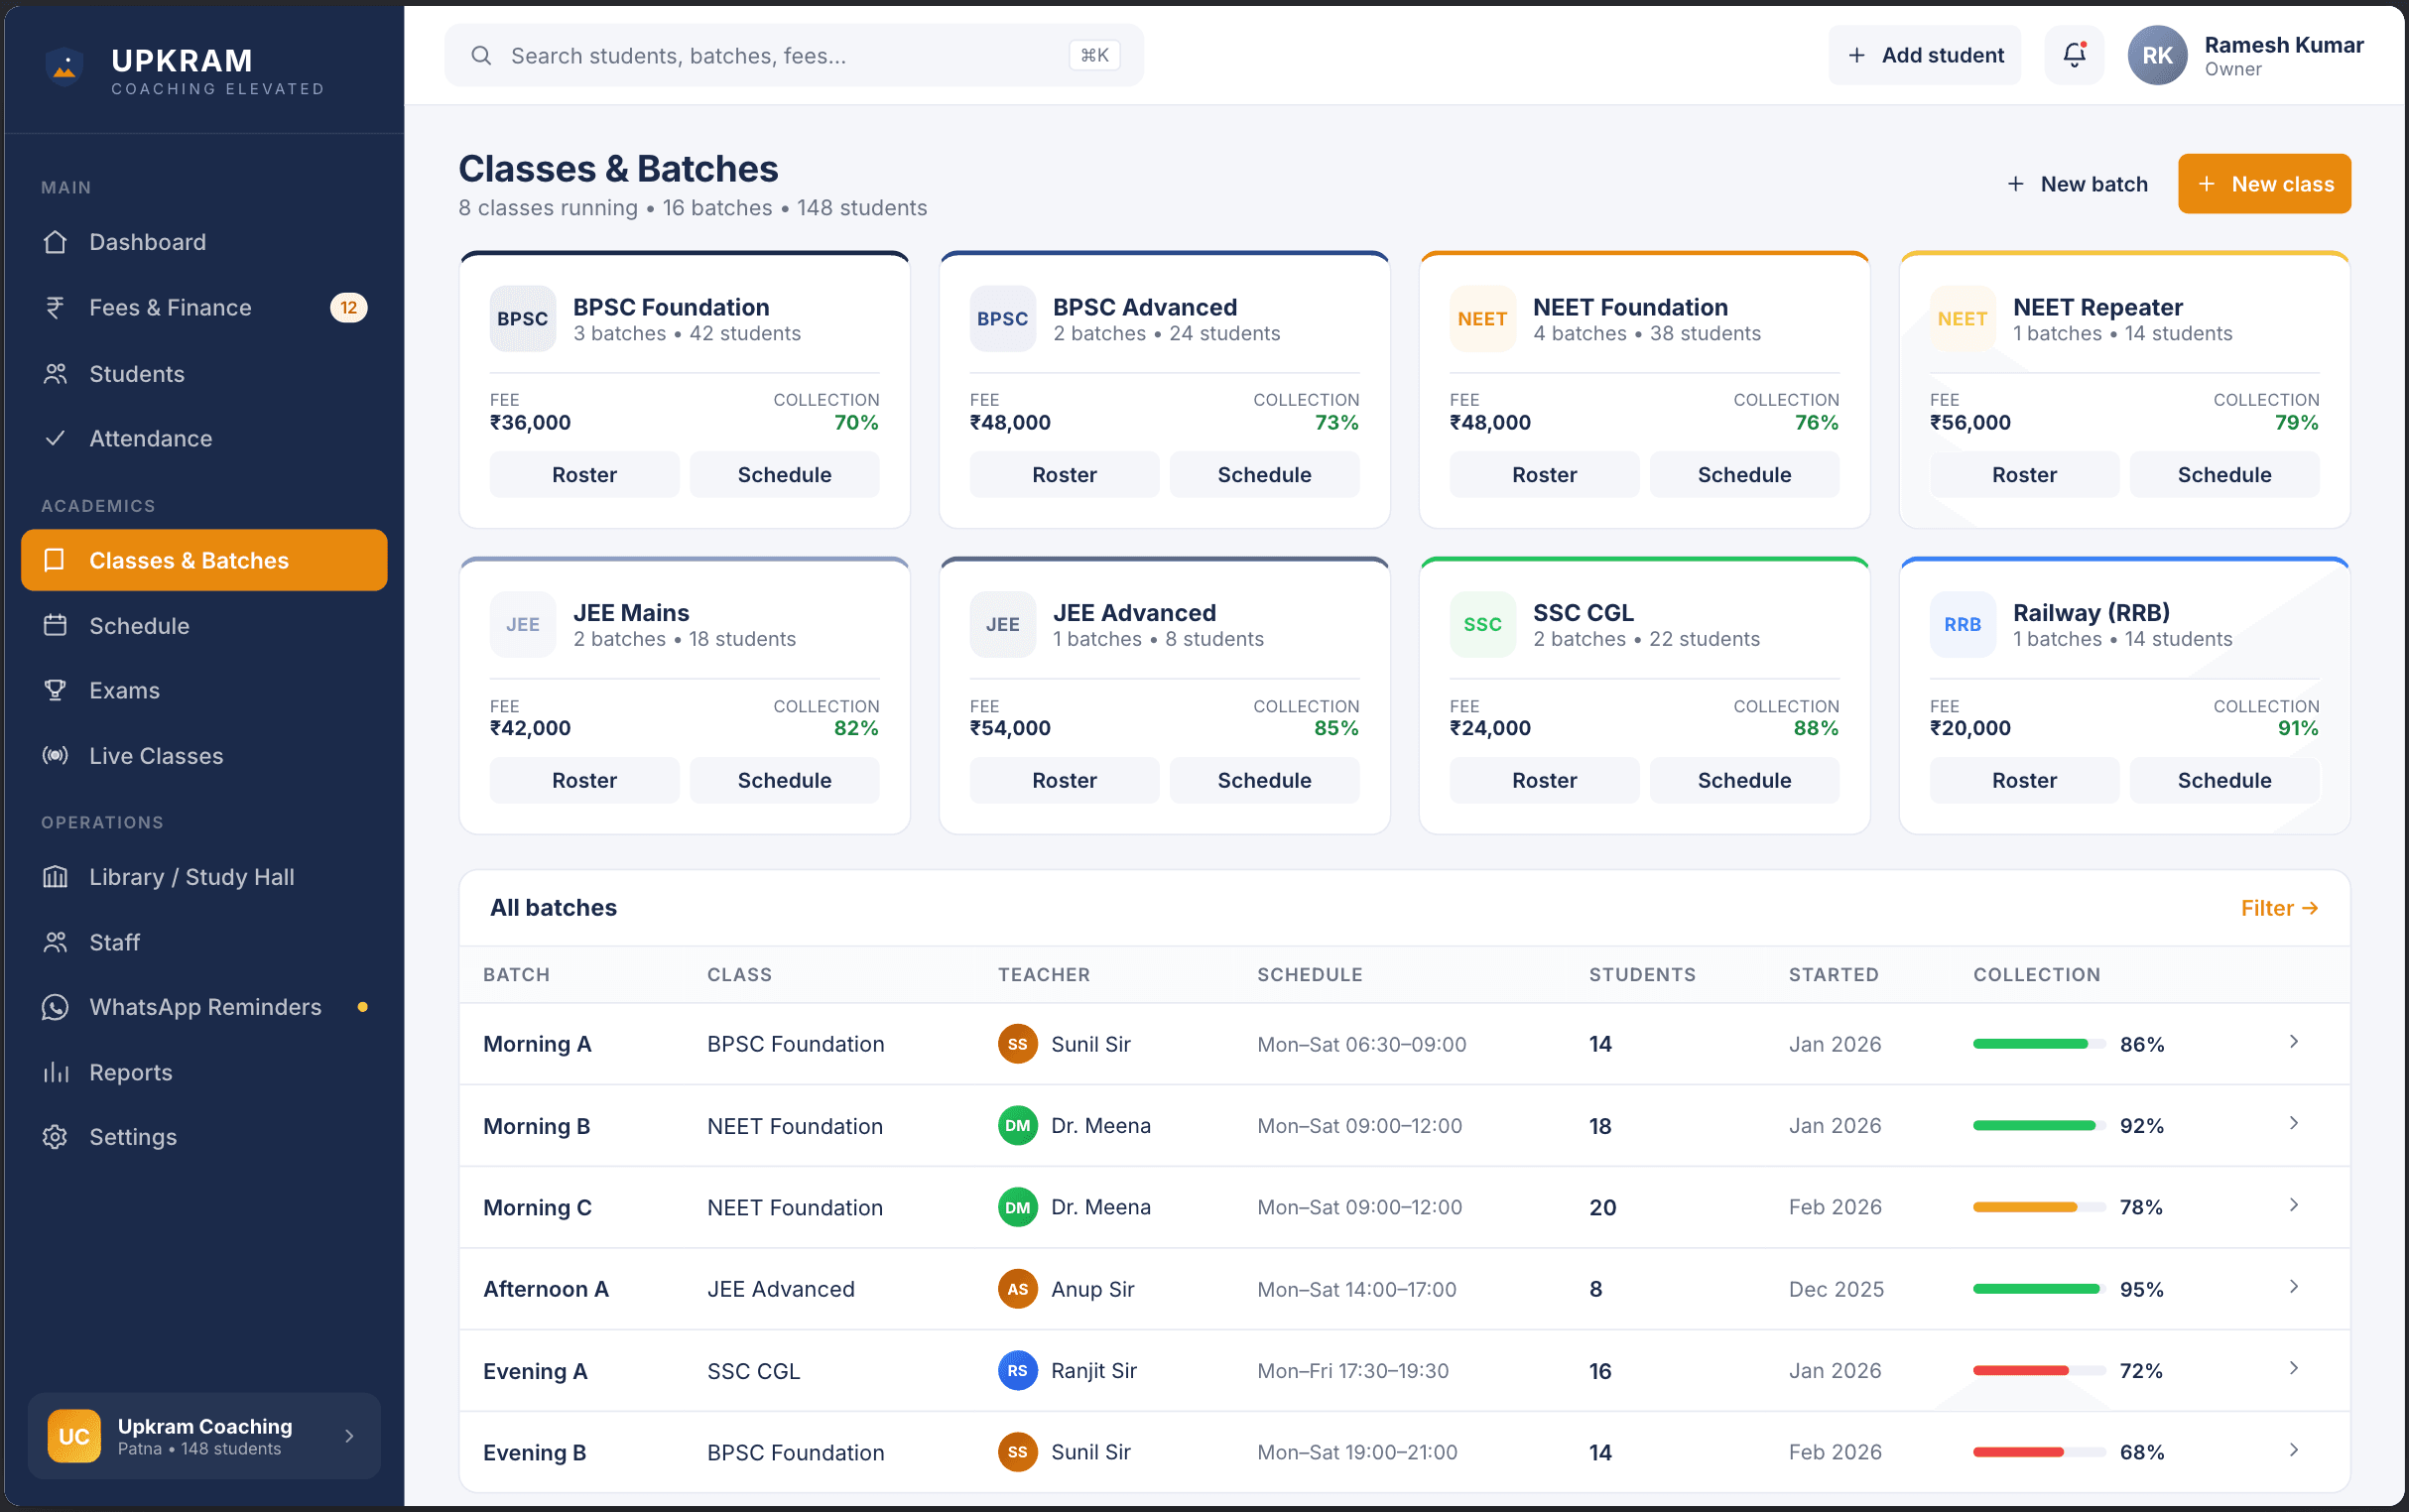Navigate to the Dashboard menu item
Image resolution: width=2409 pixels, height=1512 pixels.
pyautogui.click(x=147, y=241)
